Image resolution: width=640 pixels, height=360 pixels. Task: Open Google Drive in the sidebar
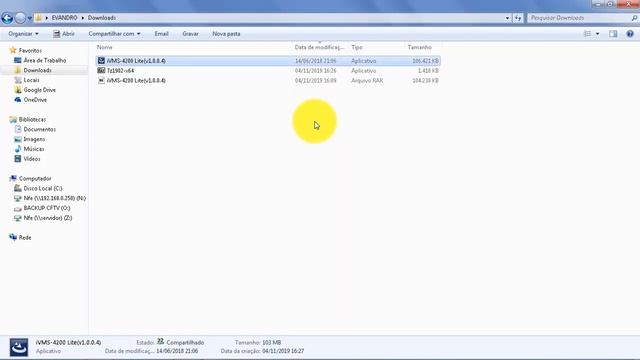tap(39, 90)
